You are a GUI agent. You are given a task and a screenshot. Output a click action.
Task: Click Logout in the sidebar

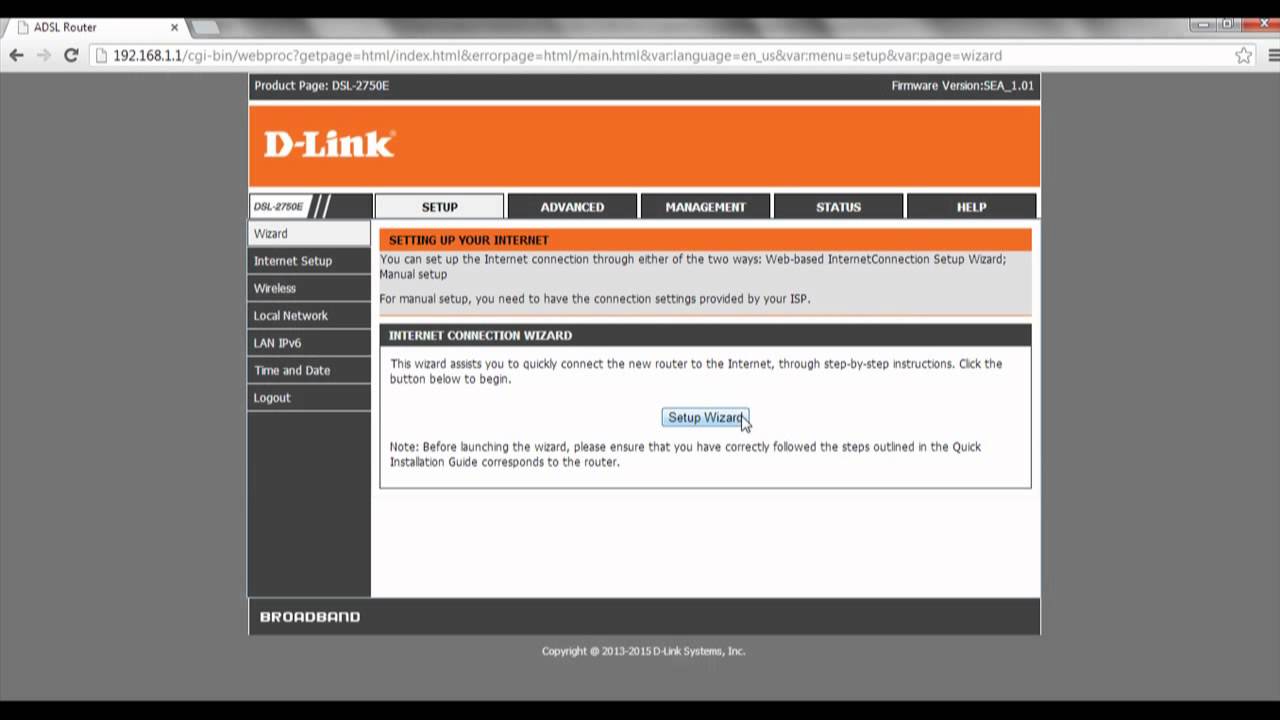[309, 397]
